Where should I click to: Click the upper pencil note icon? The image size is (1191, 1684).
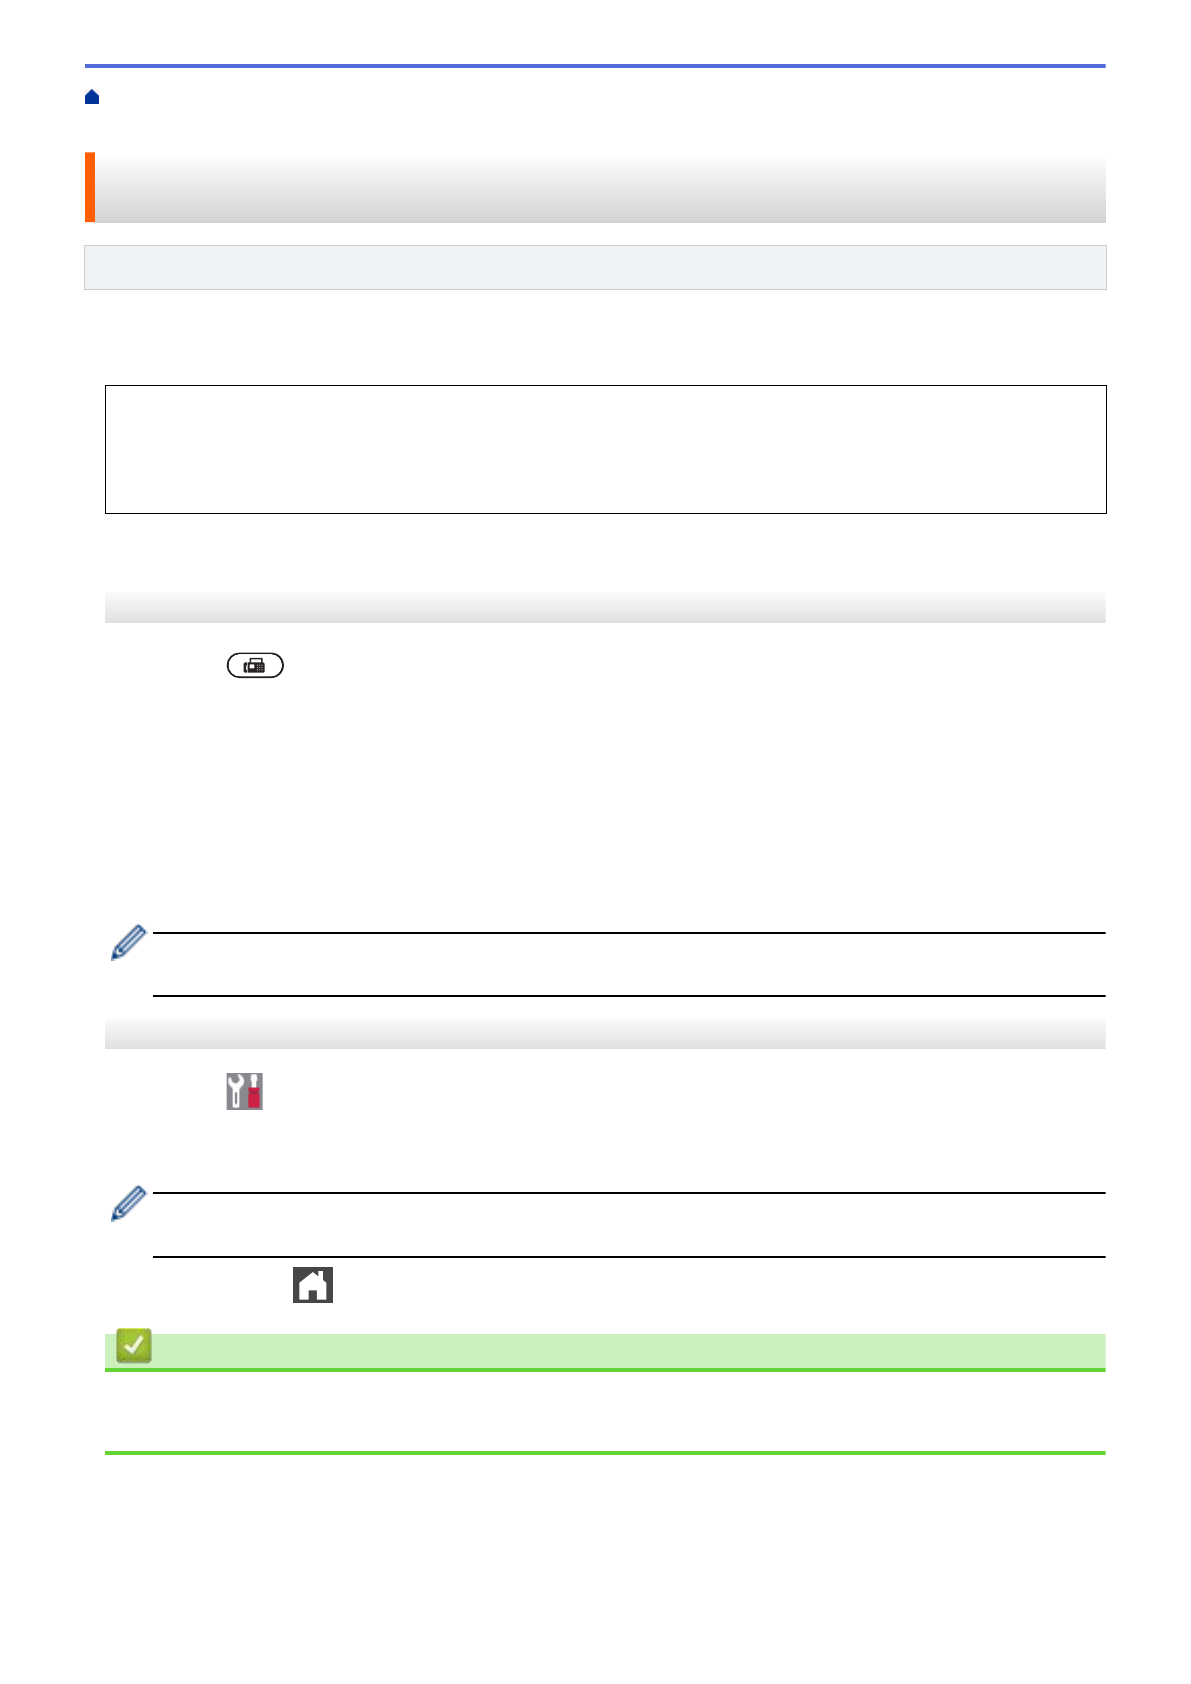click(128, 943)
